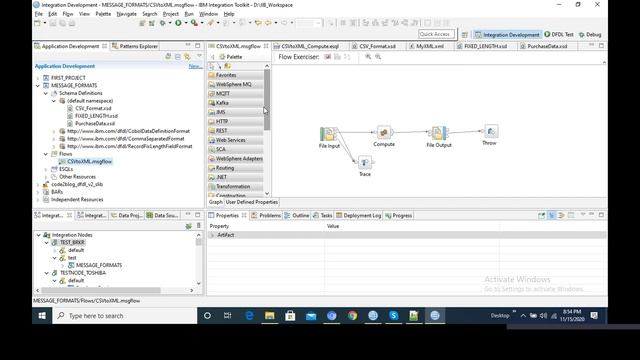
Task: Expand the Artifact property row
Action: pyautogui.click(x=212, y=235)
